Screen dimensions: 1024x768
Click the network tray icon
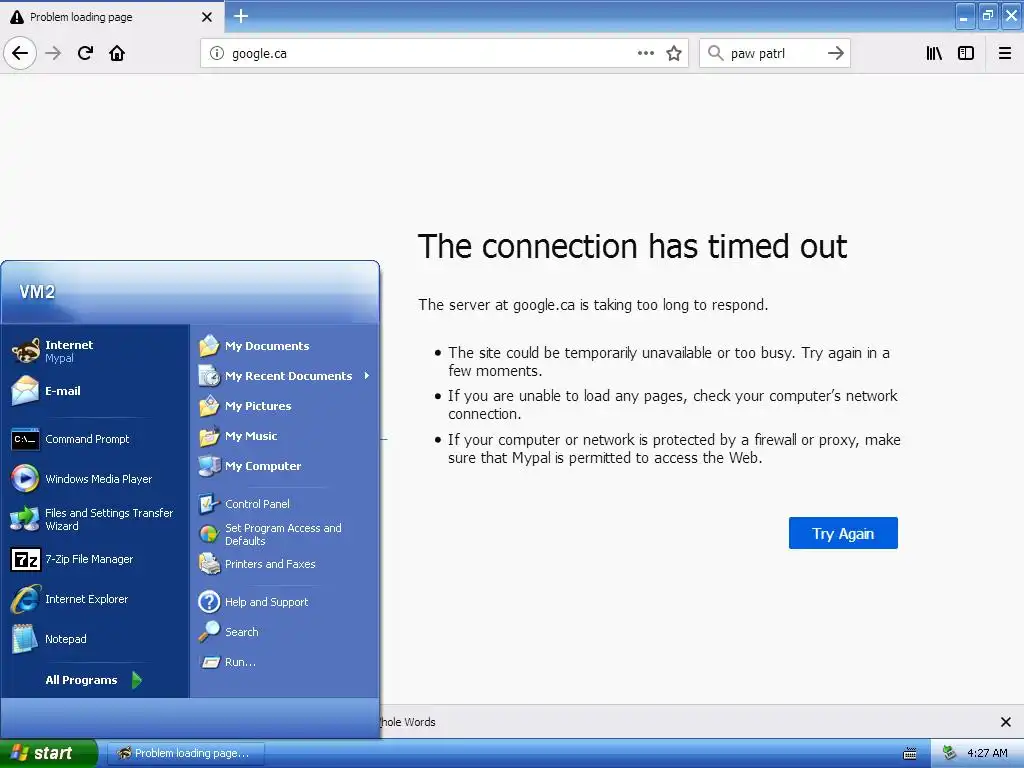point(949,754)
